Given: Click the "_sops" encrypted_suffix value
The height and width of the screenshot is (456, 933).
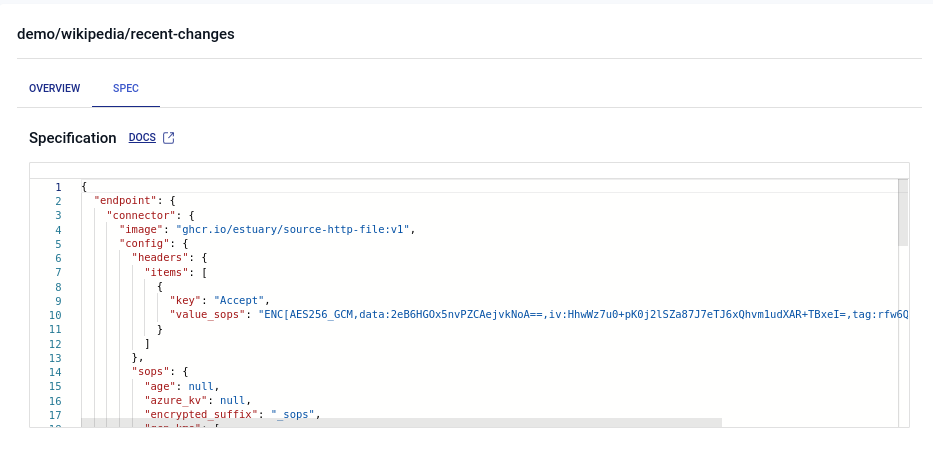Looking at the screenshot, I should [287, 414].
